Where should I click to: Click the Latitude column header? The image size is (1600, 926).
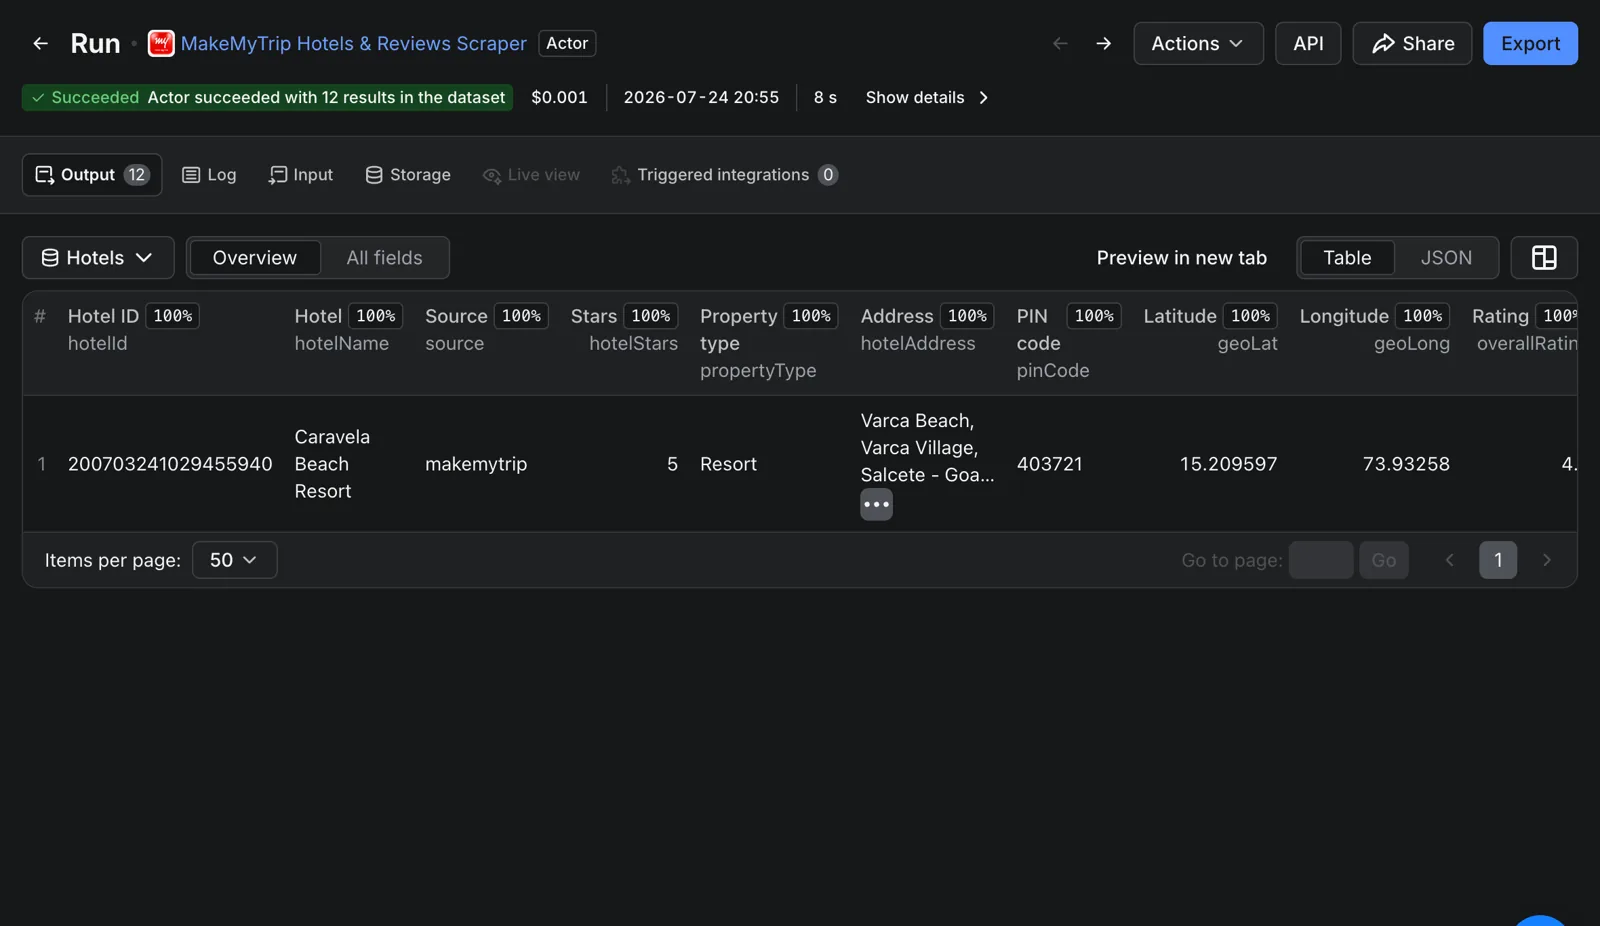tap(1180, 316)
